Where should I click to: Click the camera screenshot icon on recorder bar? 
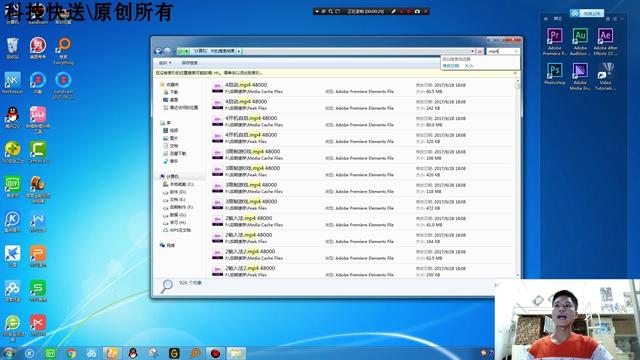[417, 11]
